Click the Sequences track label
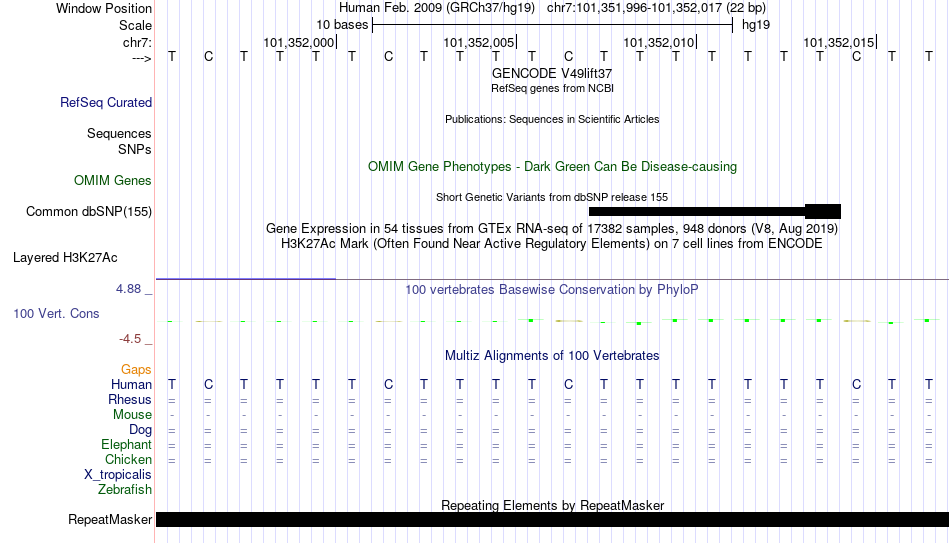This screenshot has height=543, width=950. [x=119, y=133]
